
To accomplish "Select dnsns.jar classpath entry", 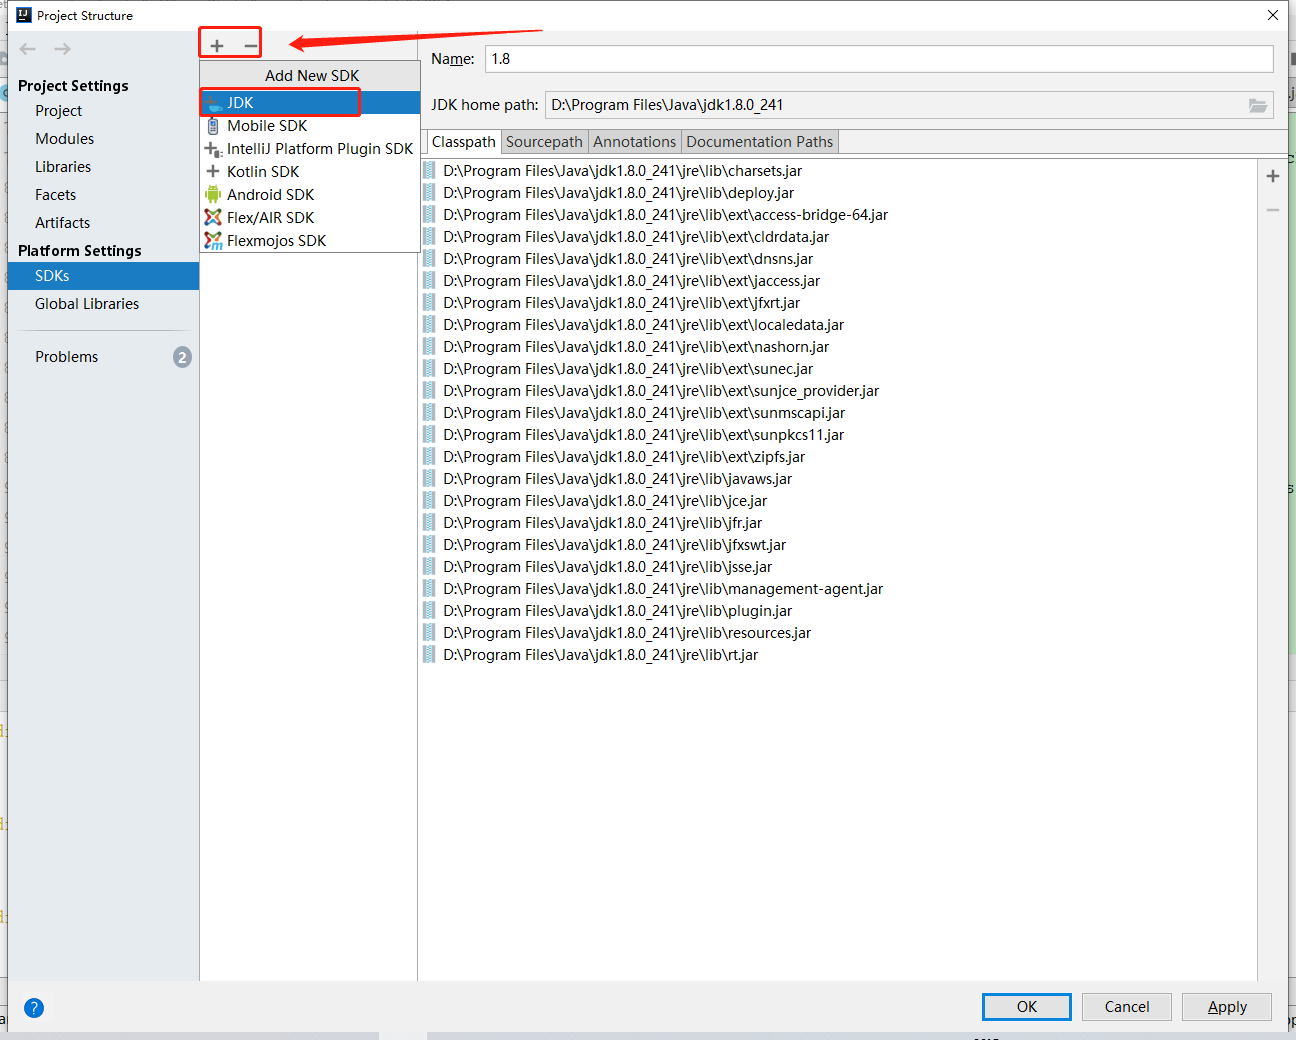I will (838, 259).
